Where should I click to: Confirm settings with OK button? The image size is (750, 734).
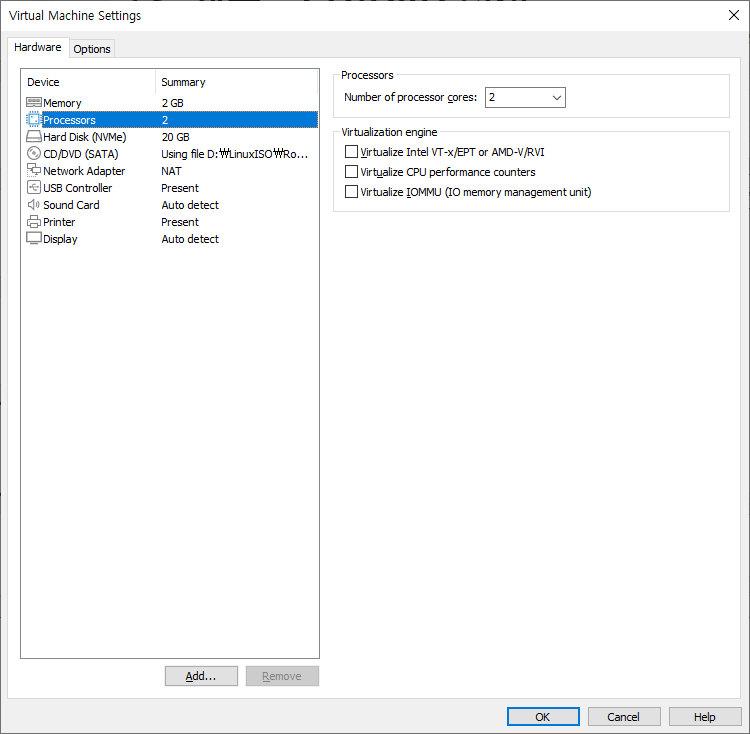(543, 716)
